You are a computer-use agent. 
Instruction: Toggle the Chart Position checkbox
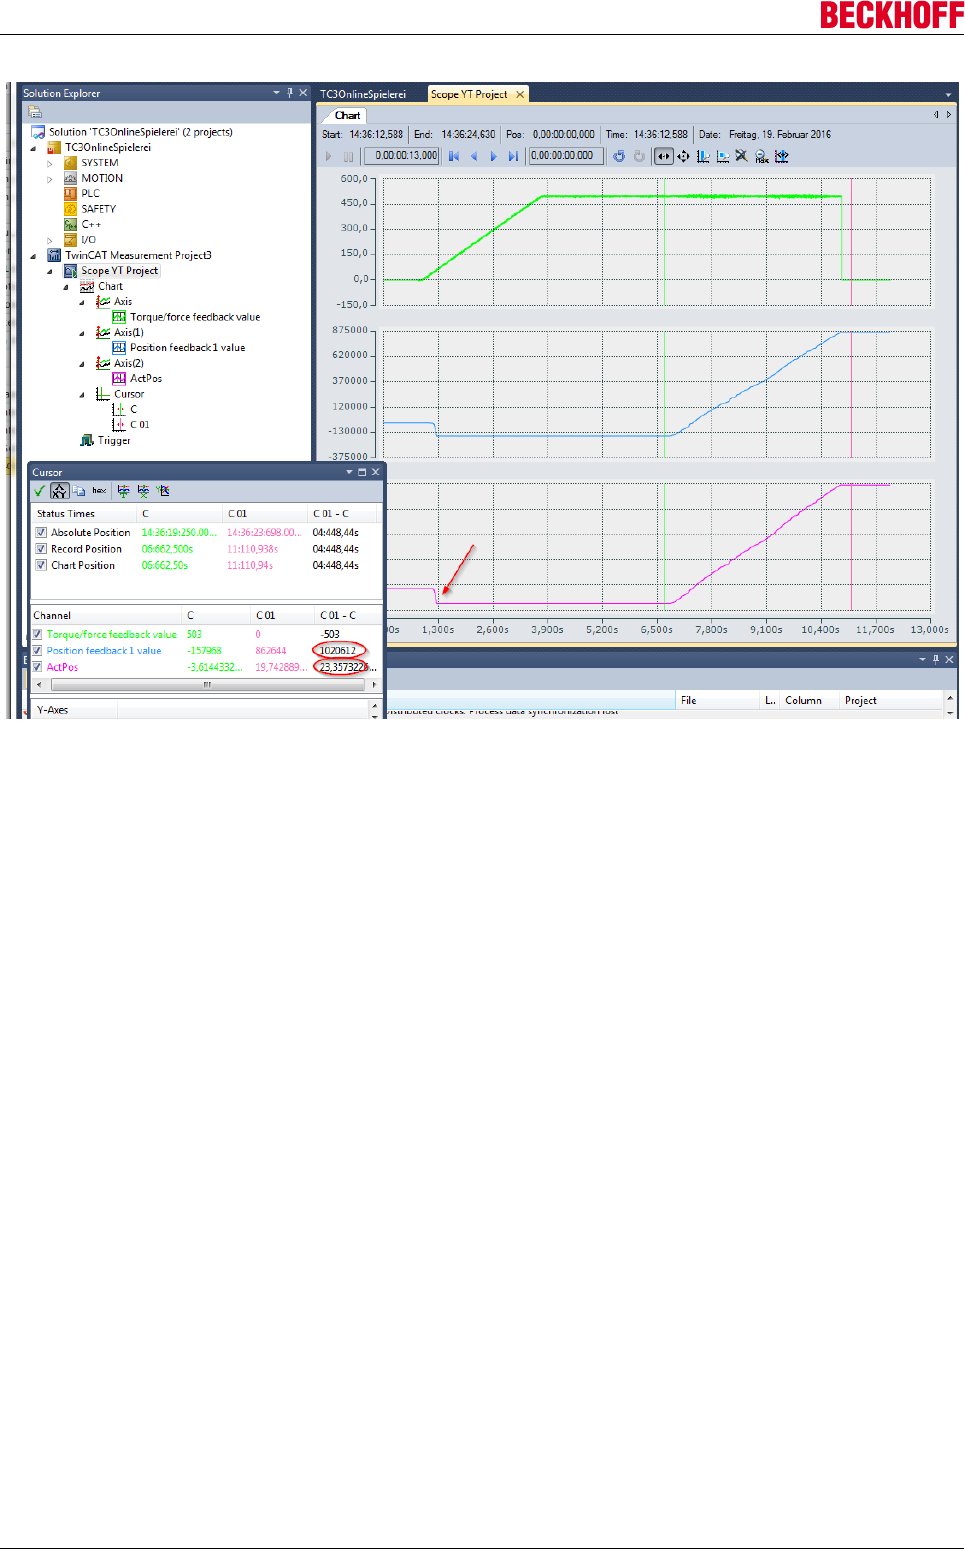tap(41, 565)
